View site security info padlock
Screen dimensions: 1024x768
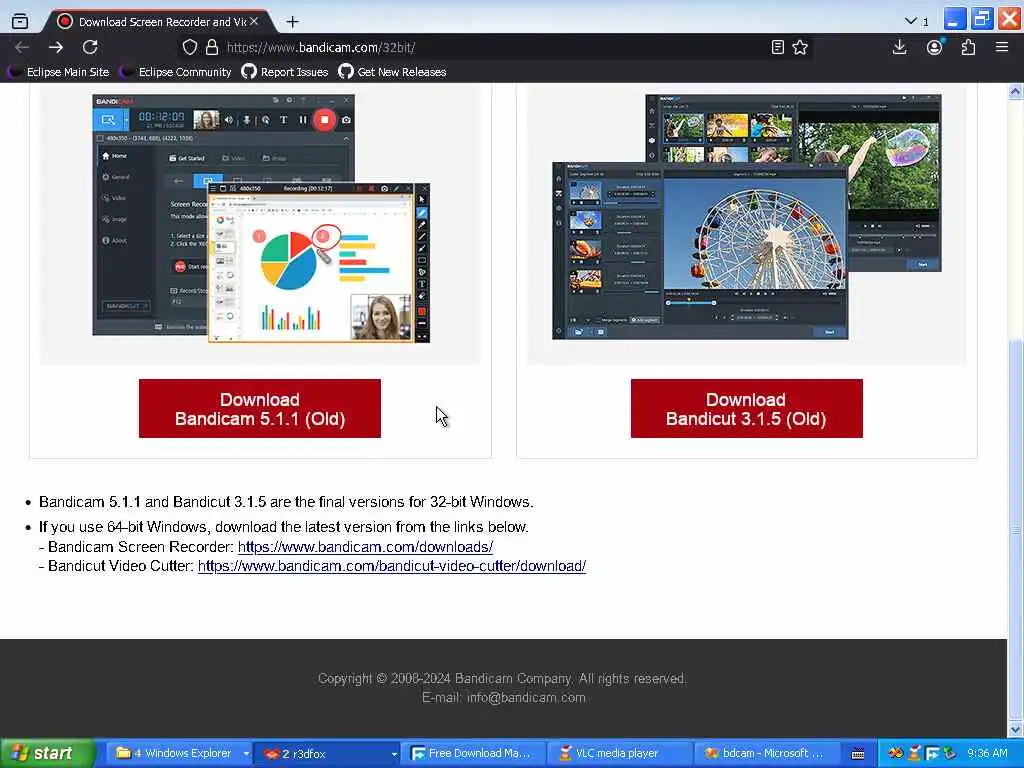tap(212, 47)
